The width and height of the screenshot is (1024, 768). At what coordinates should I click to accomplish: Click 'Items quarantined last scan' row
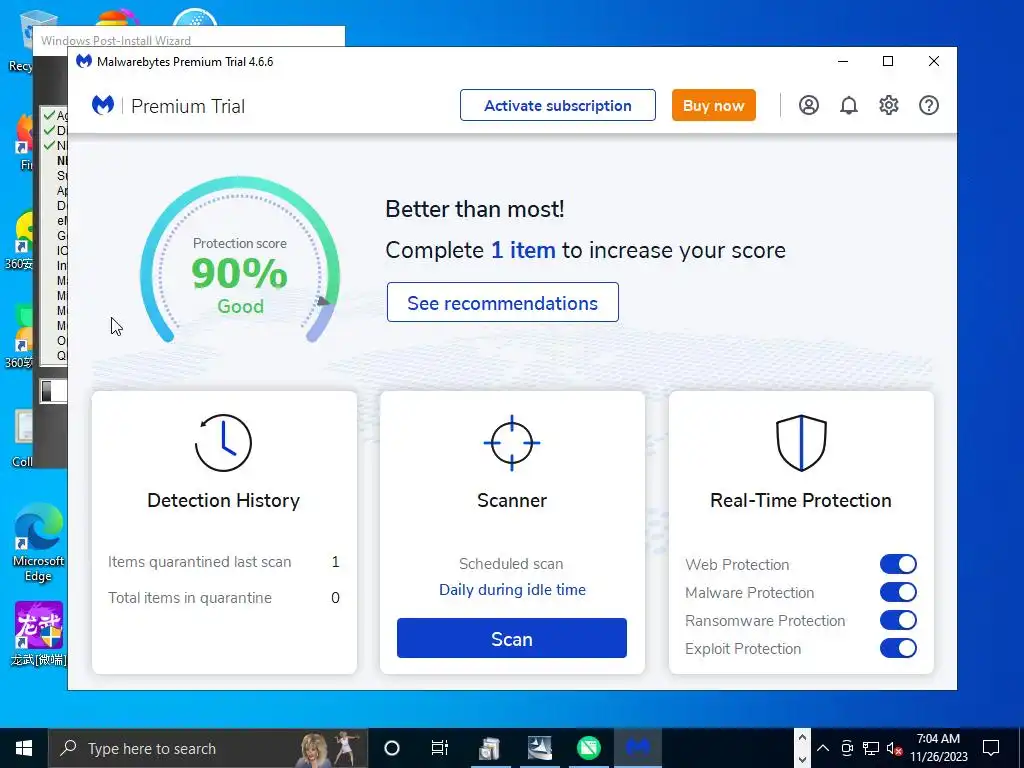(224, 562)
